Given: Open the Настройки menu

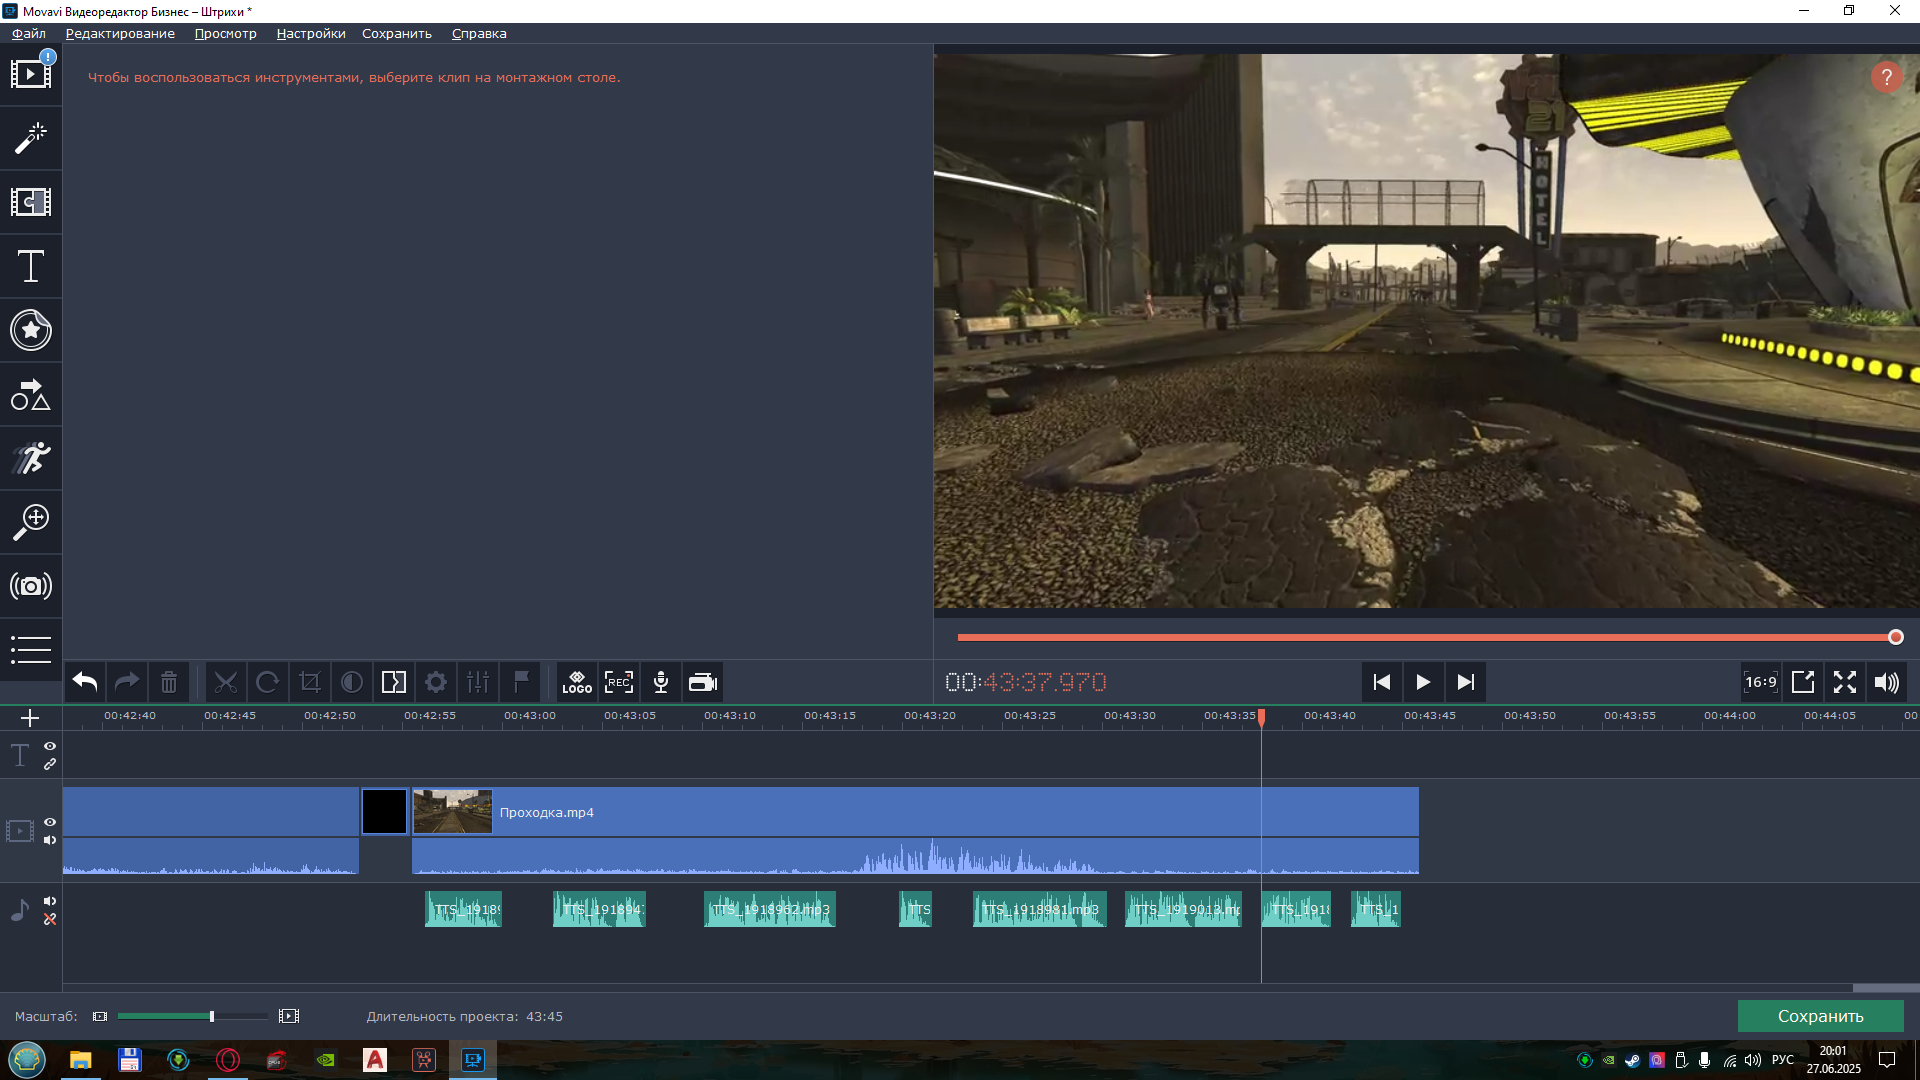Looking at the screenshot, I should (311, 33).
